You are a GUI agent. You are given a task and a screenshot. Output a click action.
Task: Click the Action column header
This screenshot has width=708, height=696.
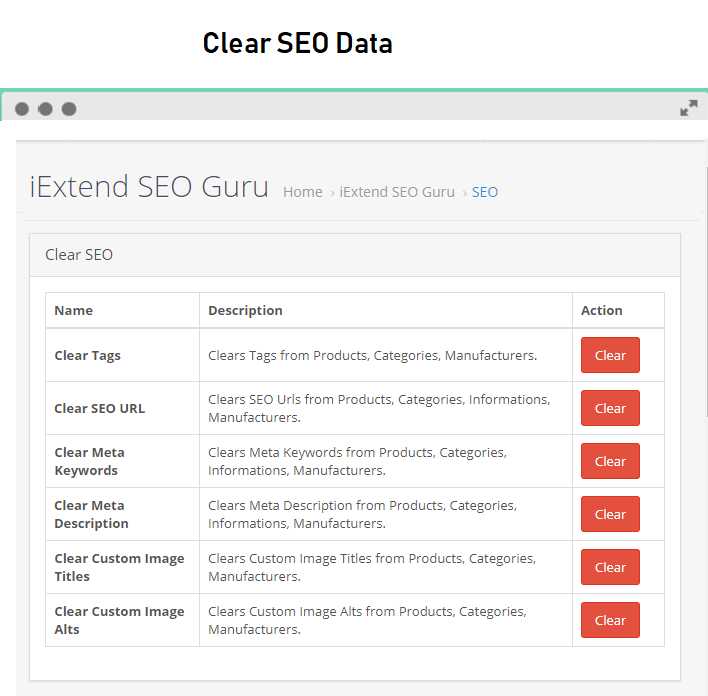601,310
